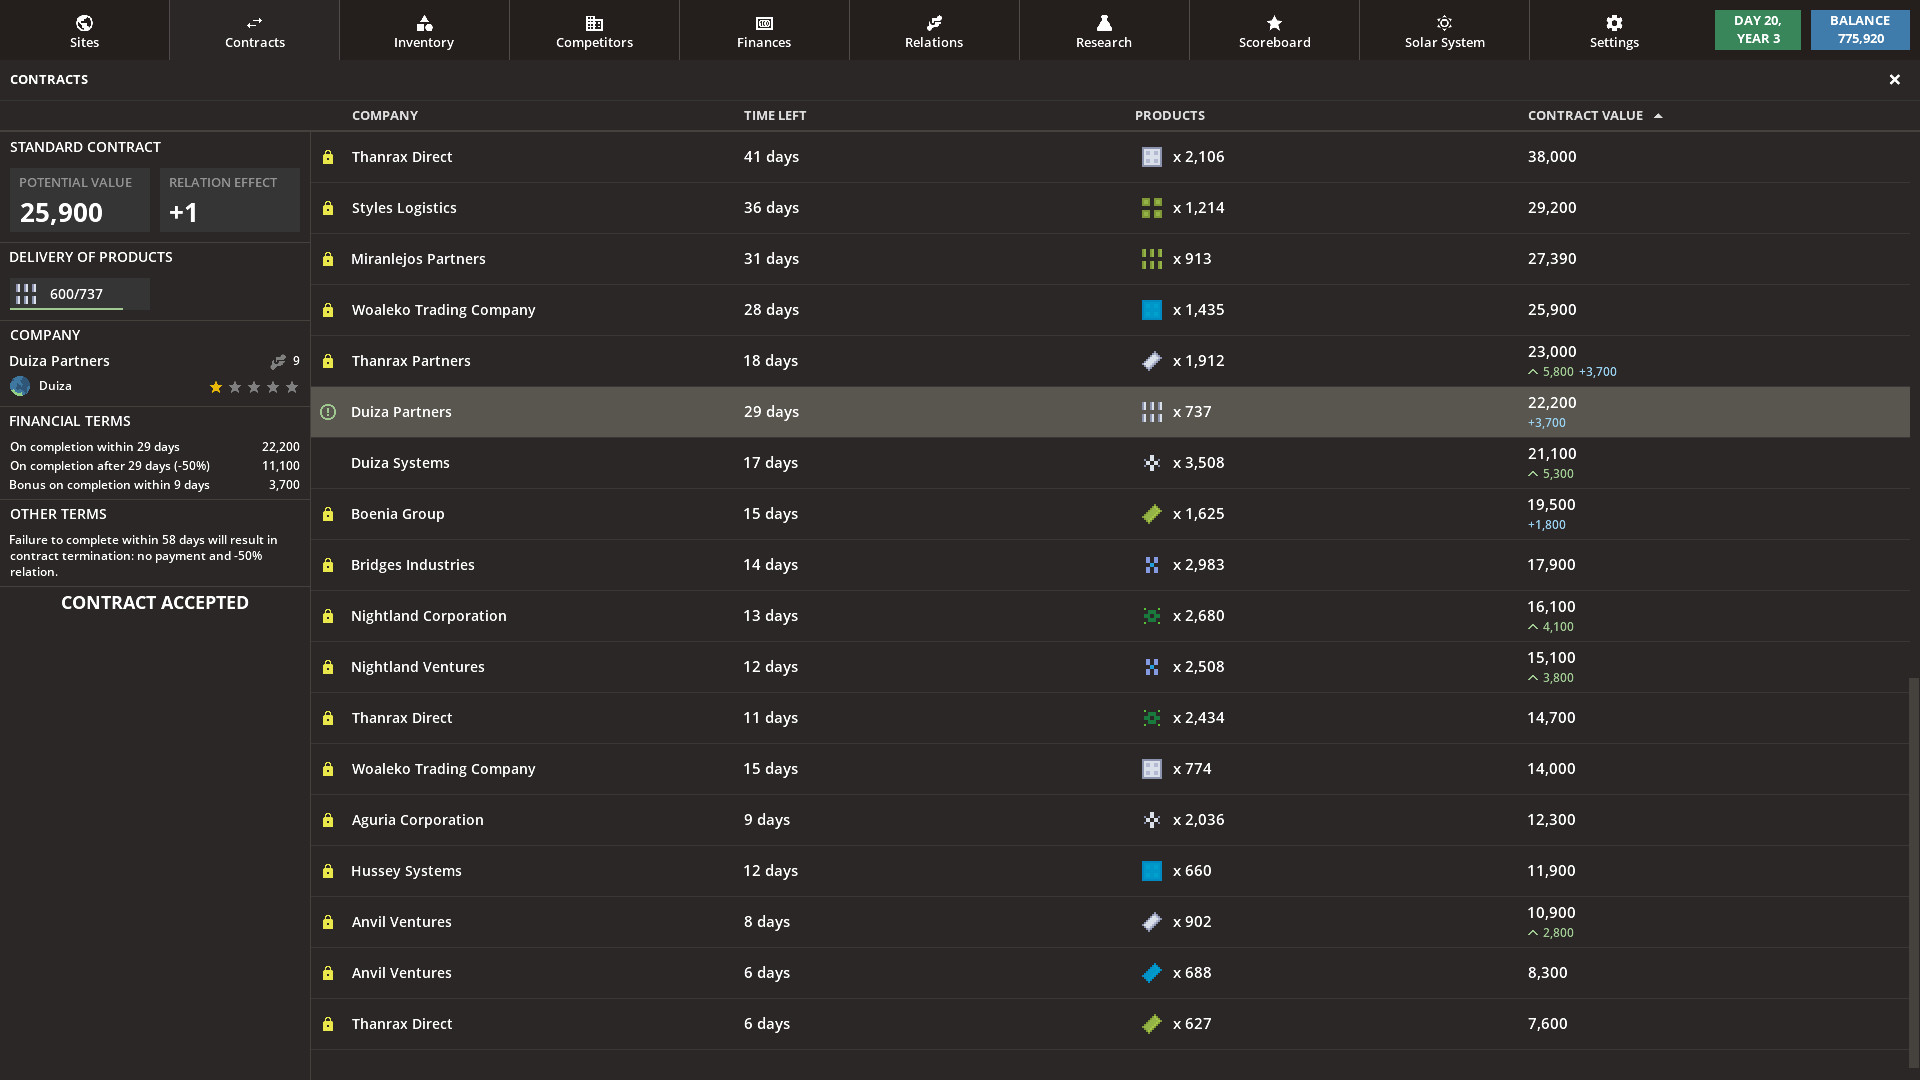1920x1080 pixels.
Task: Toggle the padlock on Thanrax Direct contract
Action: click(x=327, y=157)
